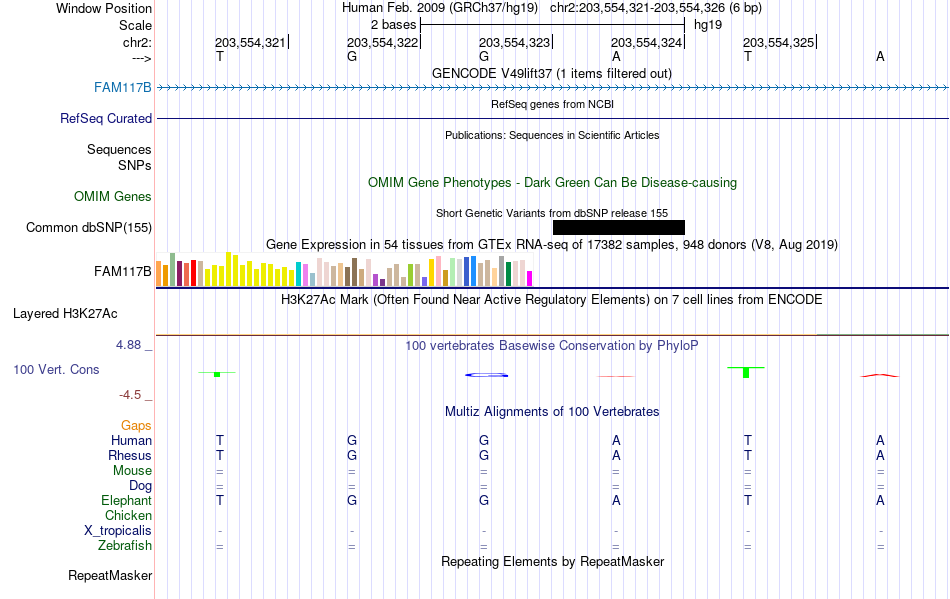Viewport: 950px width, 599px height.
Task: Click the 'GENCODE V49lift37 (1 items filtered out)' title
Action: point(552,73)
